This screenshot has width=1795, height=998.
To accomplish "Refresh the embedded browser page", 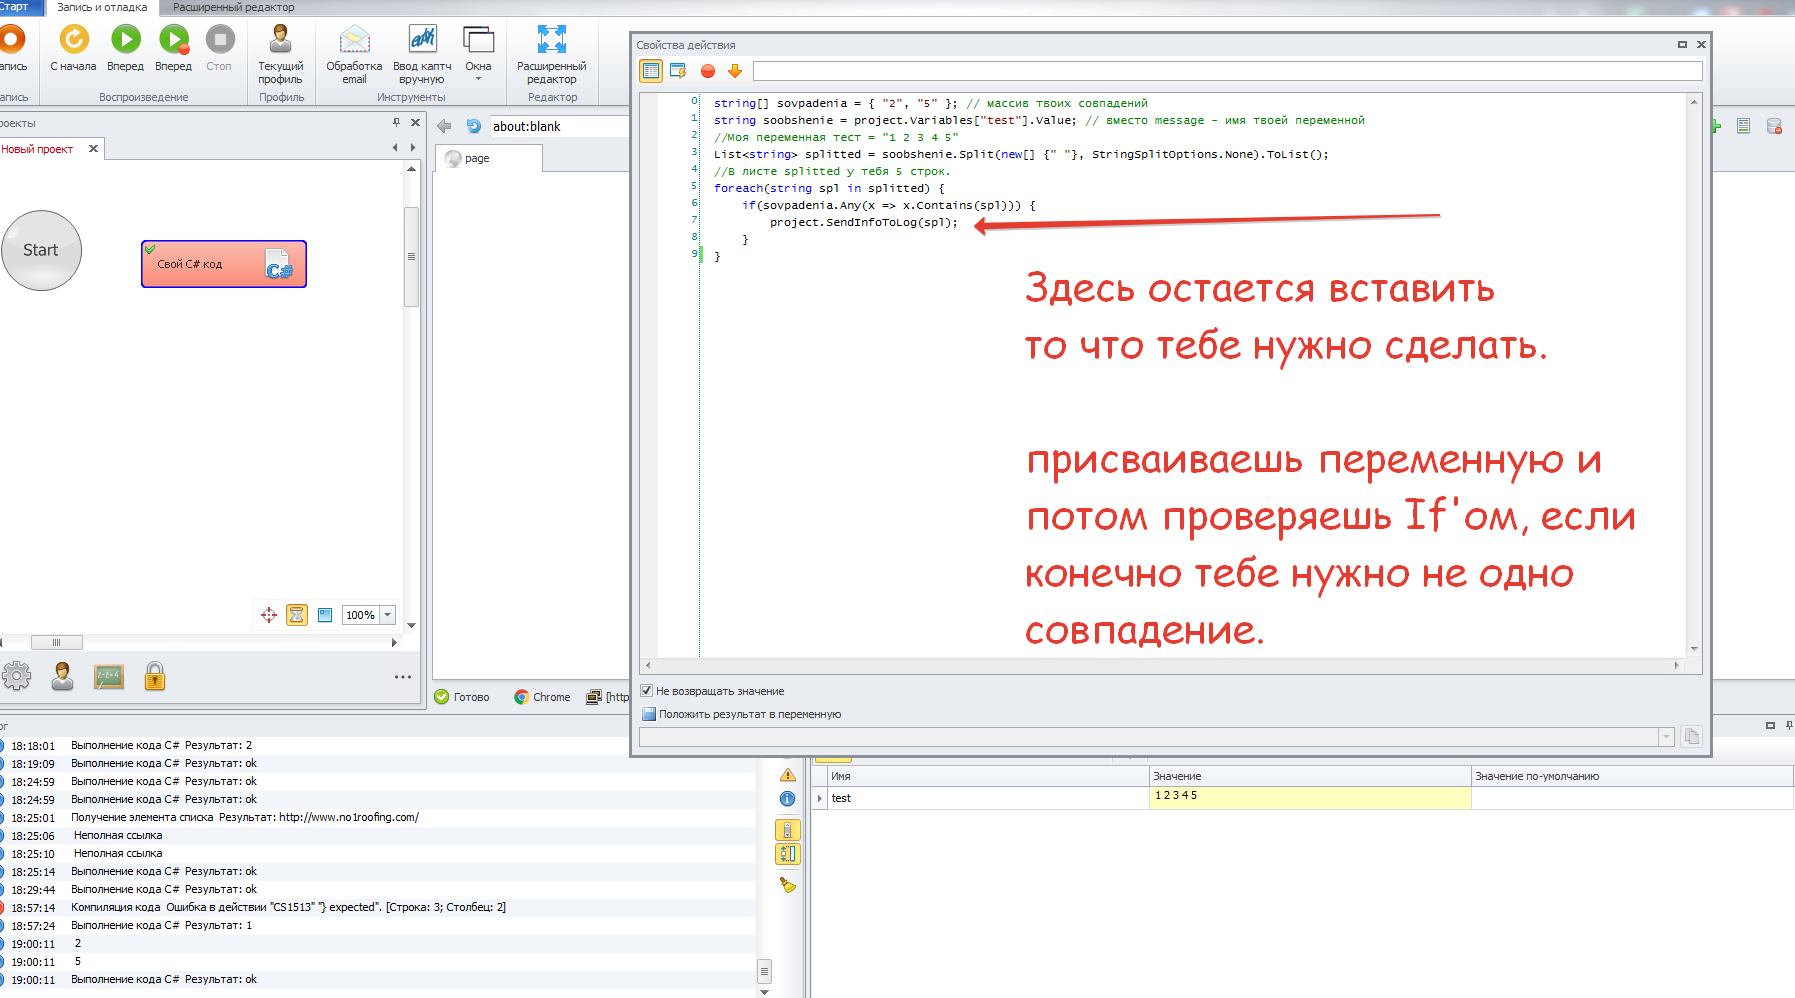I will pyautogui.click(x=474, y=126).
